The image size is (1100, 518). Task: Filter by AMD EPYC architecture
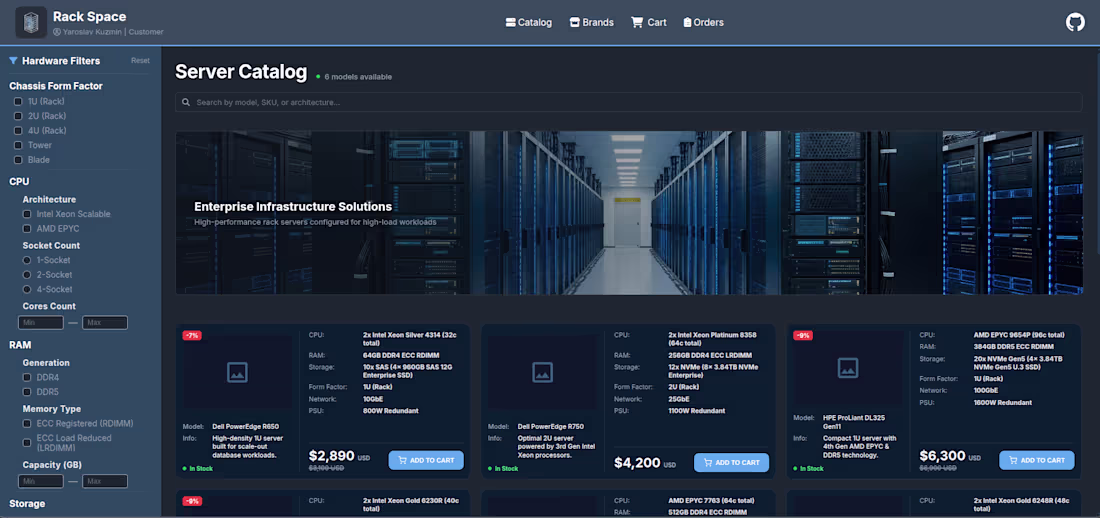pyautogui.click(x=27, y=229)
